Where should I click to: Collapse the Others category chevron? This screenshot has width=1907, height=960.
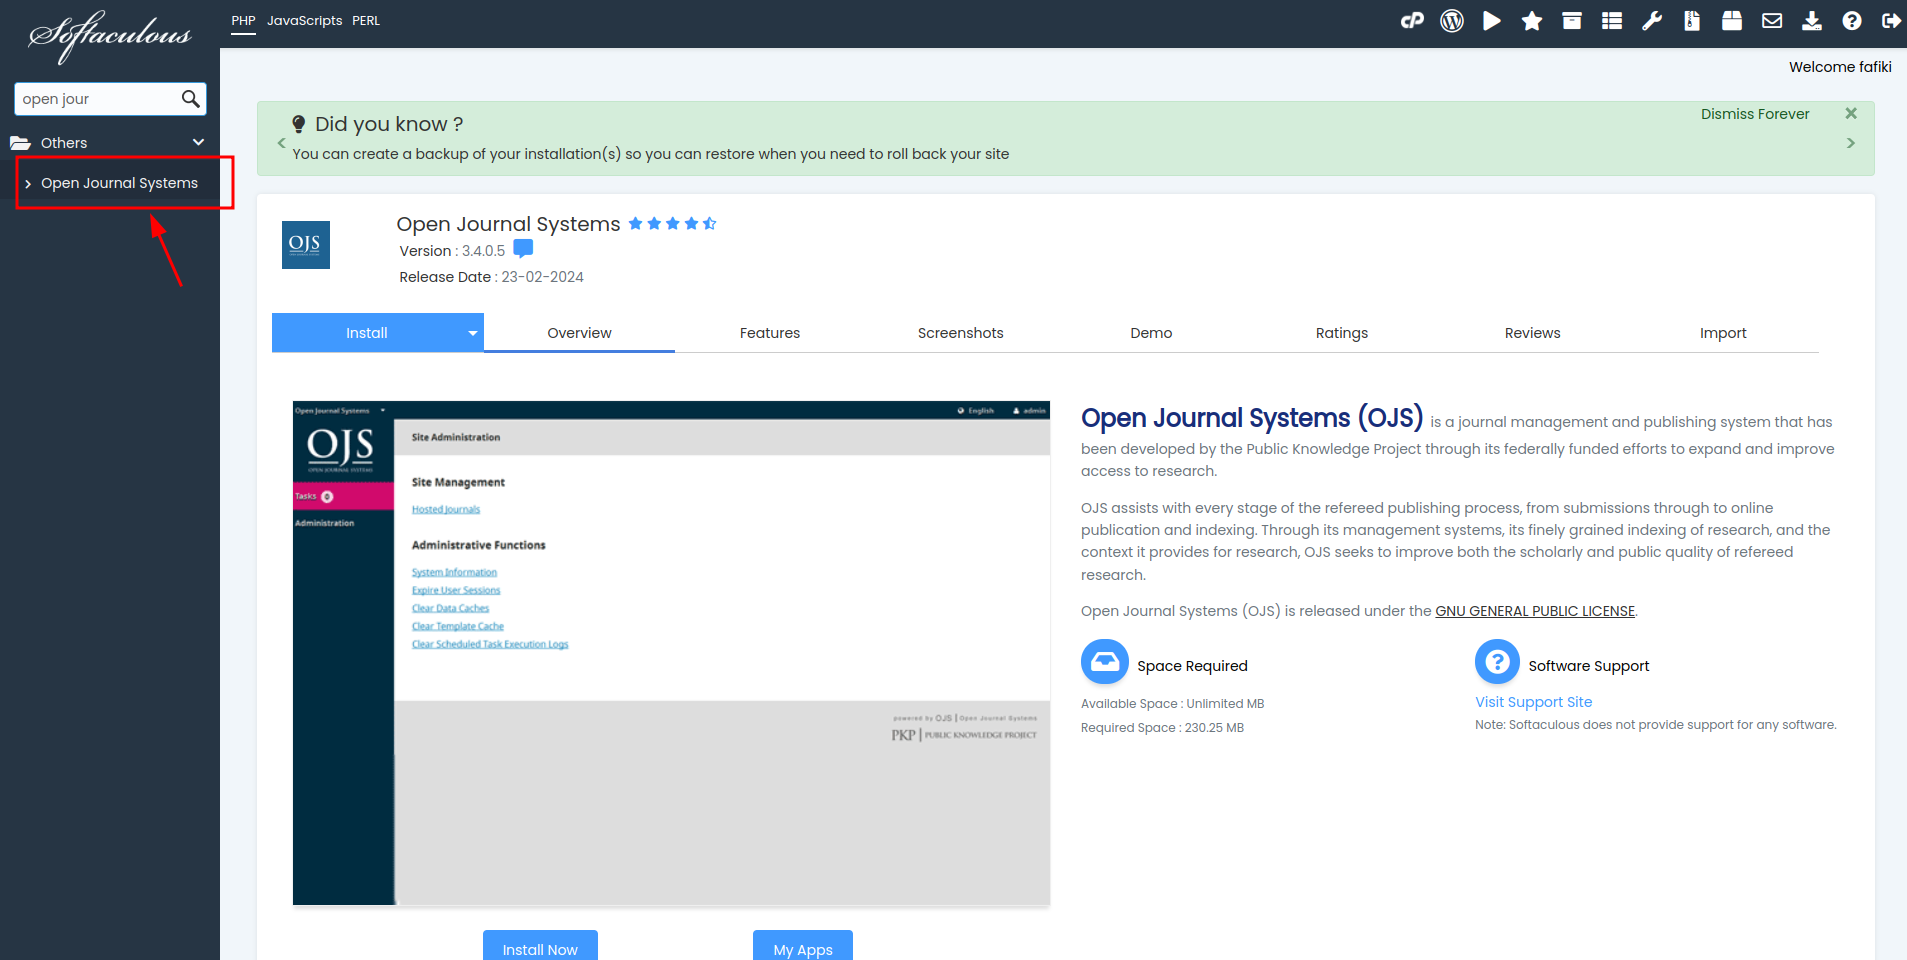tap(198, 143)
